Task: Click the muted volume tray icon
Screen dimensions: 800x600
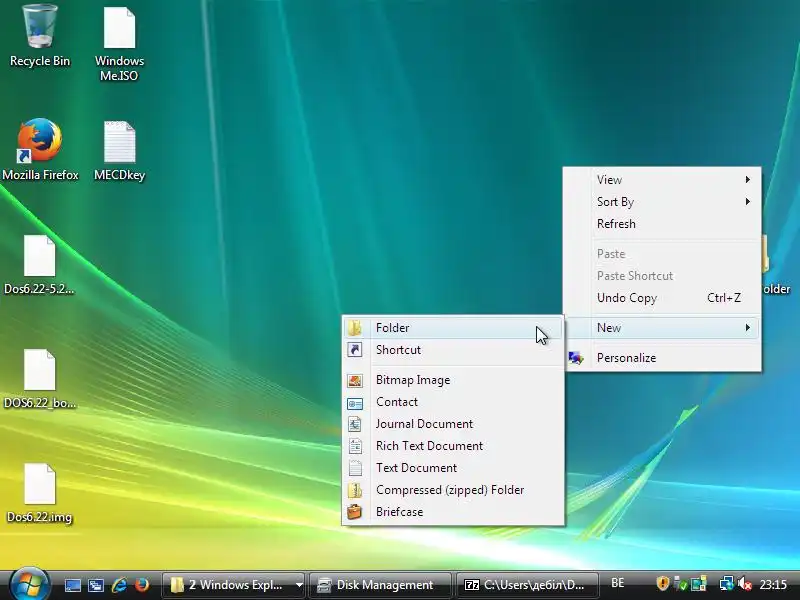Action: click(x=744, y=583)
